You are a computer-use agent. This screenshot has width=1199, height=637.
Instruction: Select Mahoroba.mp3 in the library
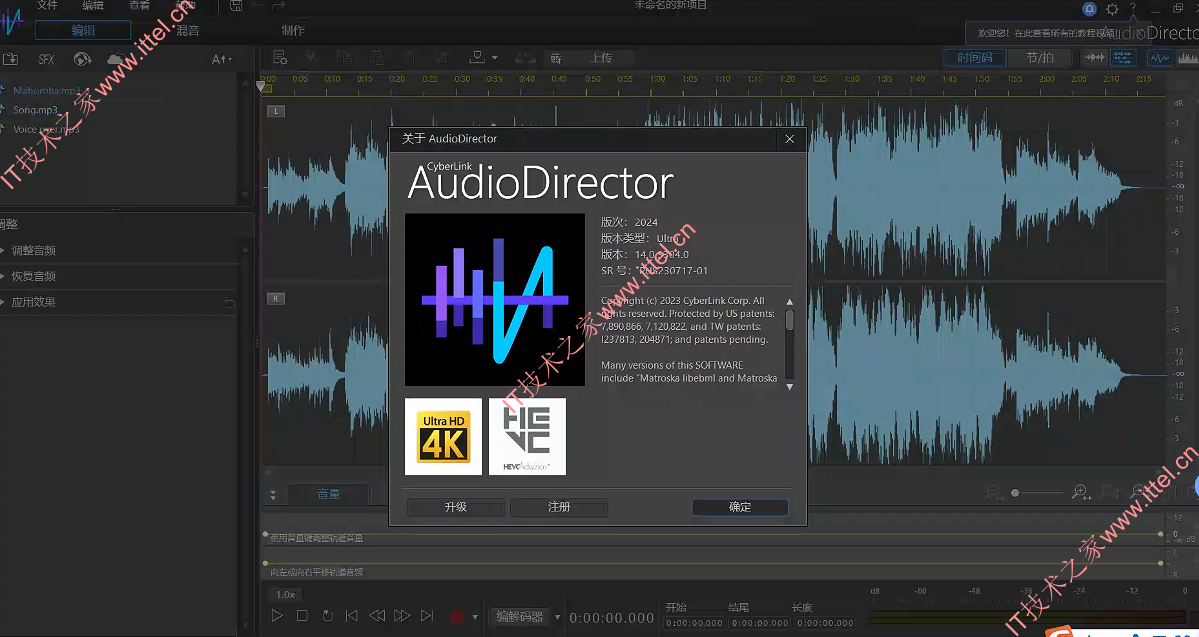tap(47, 90)
